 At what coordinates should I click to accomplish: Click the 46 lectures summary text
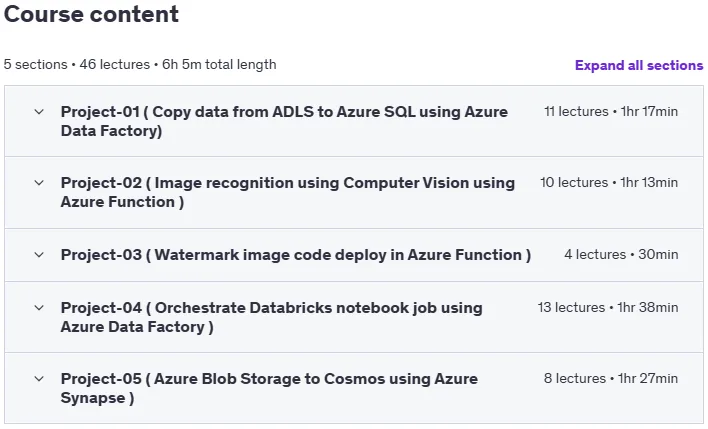click(115, 65)
